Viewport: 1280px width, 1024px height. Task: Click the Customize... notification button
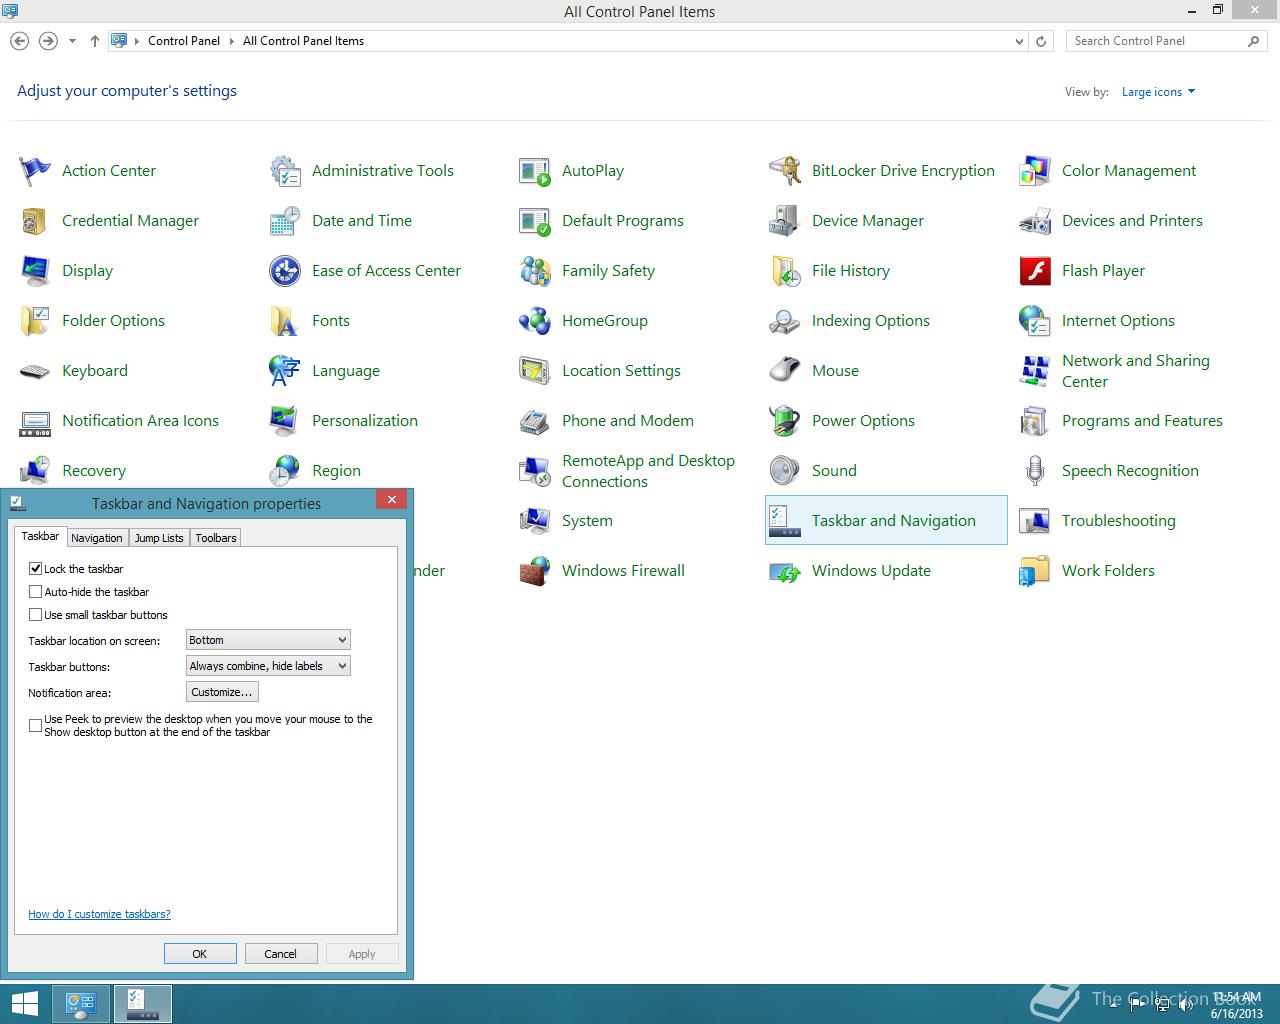pos(222,692)
